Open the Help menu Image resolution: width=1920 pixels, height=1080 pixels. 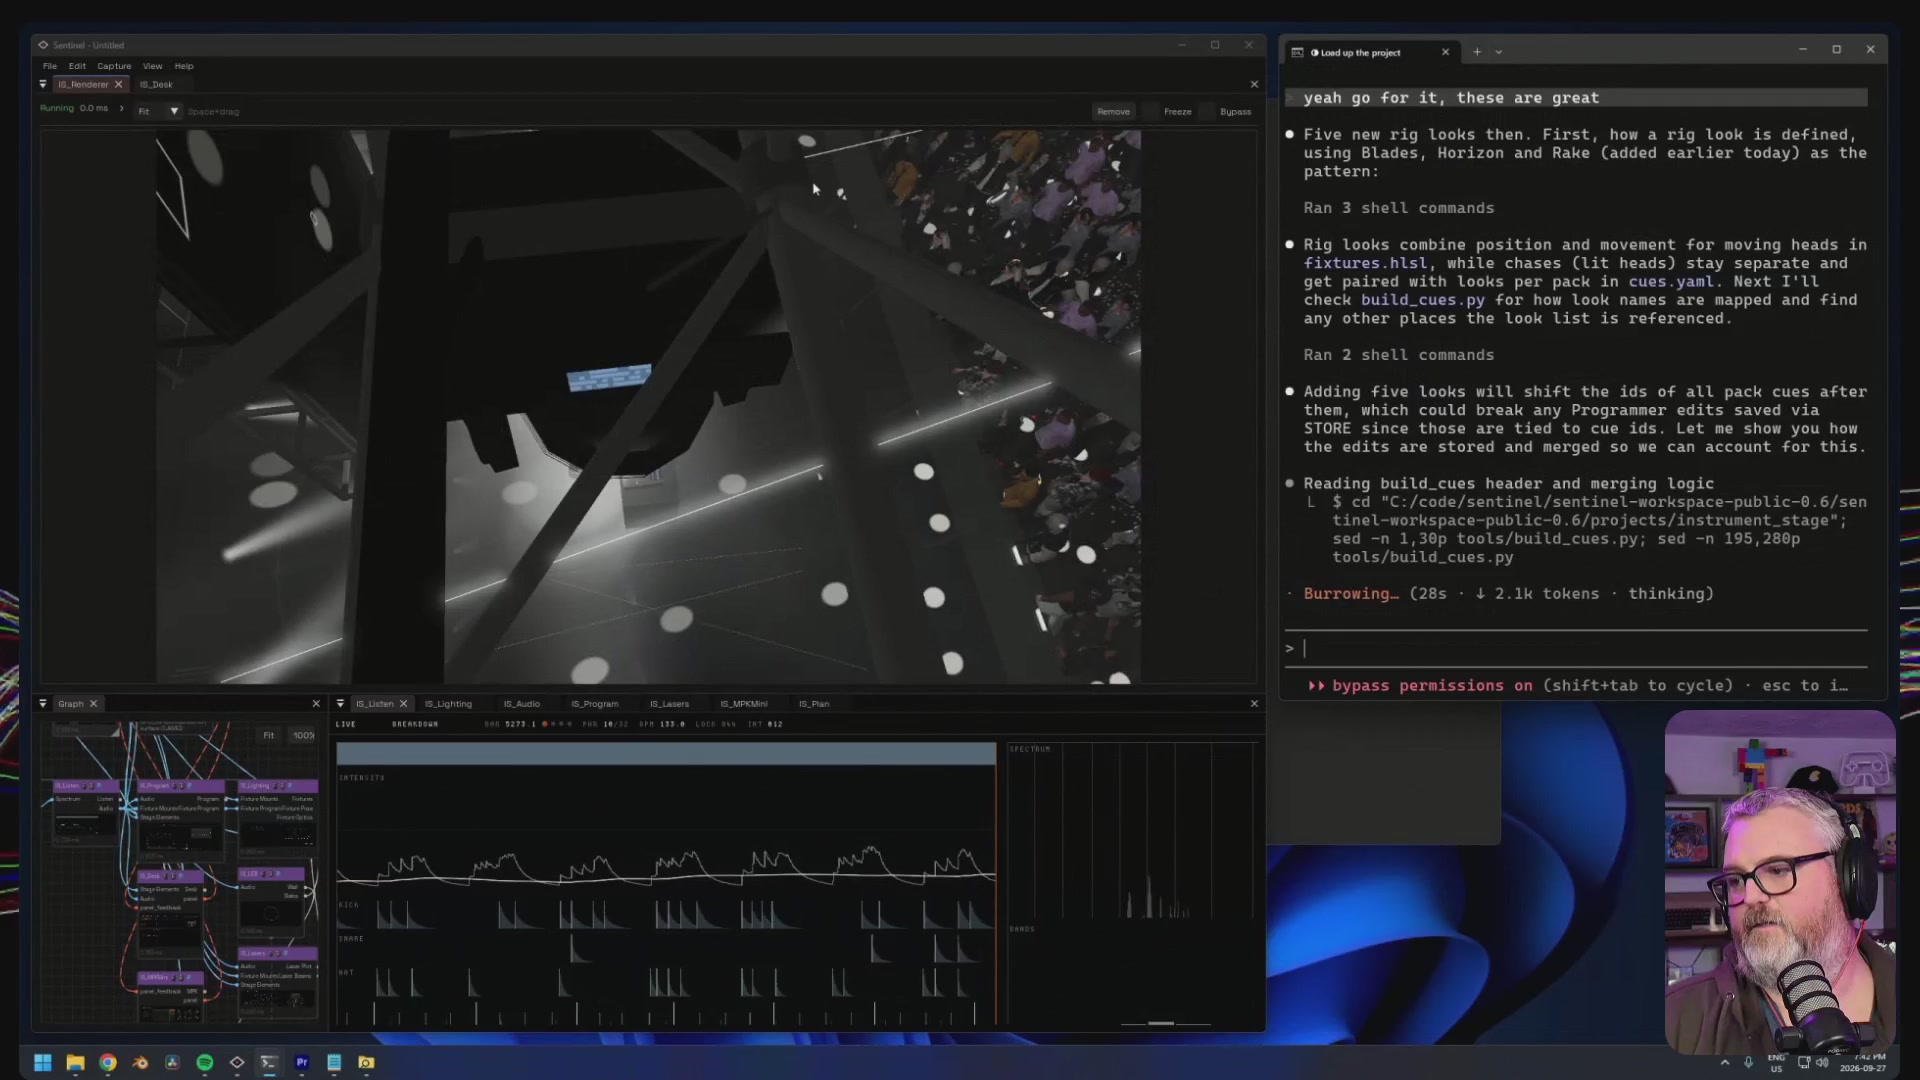tap(184, 66)
